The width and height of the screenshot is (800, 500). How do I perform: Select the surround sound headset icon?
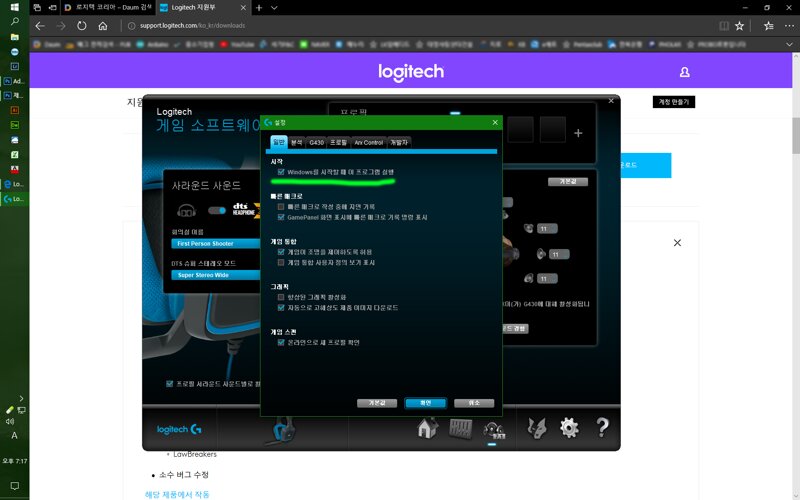tap(493, 430)
